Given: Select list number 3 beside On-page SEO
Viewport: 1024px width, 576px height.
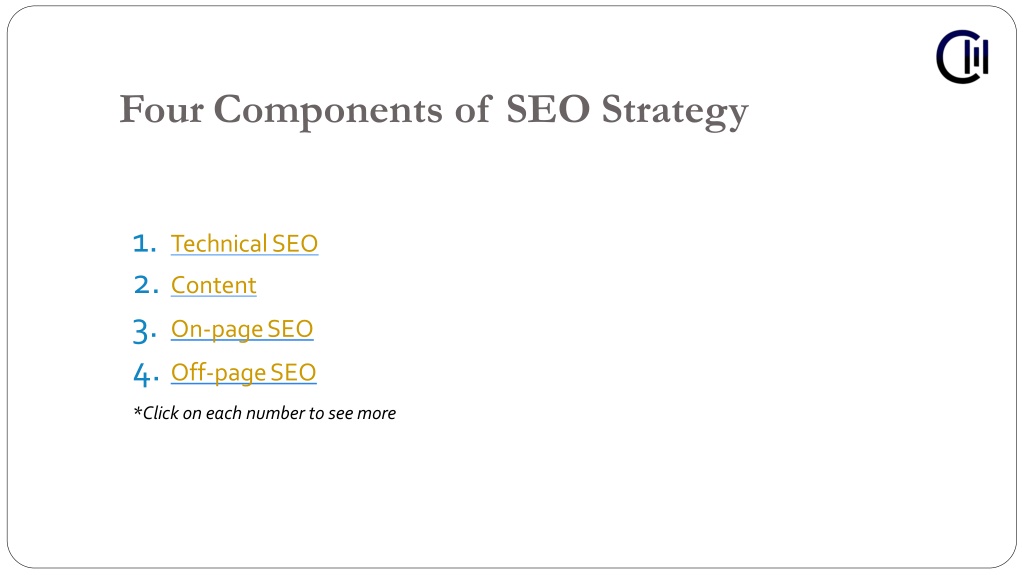Looking at the screenshot, I should coord(144,331).
